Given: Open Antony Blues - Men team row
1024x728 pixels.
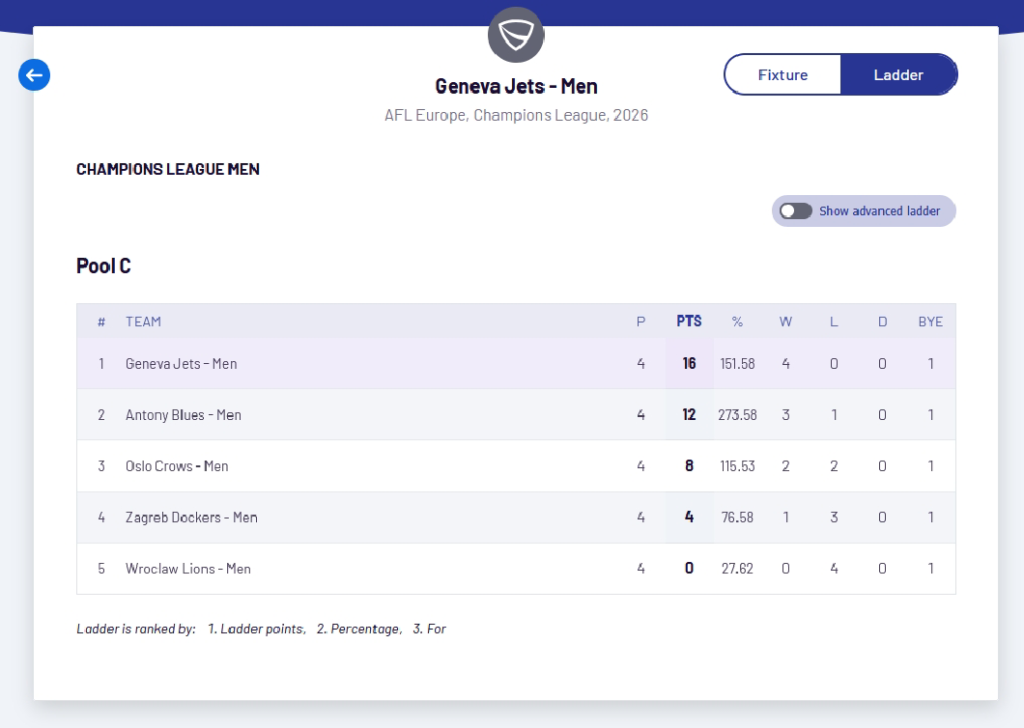Looking at the screenshot, I should (183, 415).
